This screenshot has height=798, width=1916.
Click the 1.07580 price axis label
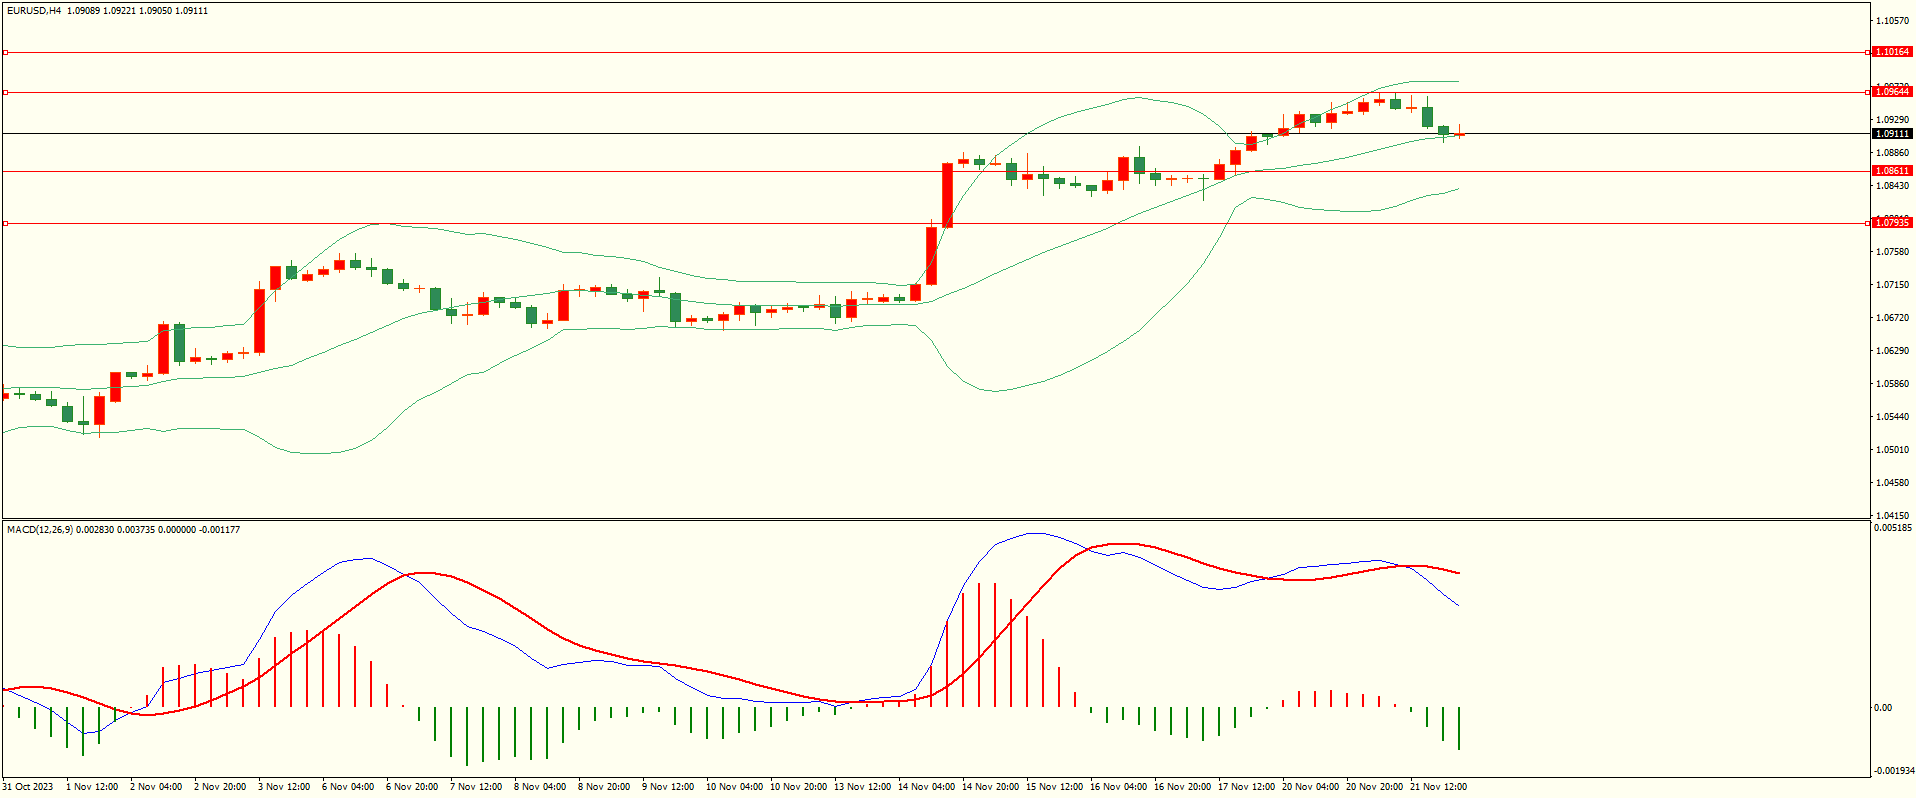1892,252
